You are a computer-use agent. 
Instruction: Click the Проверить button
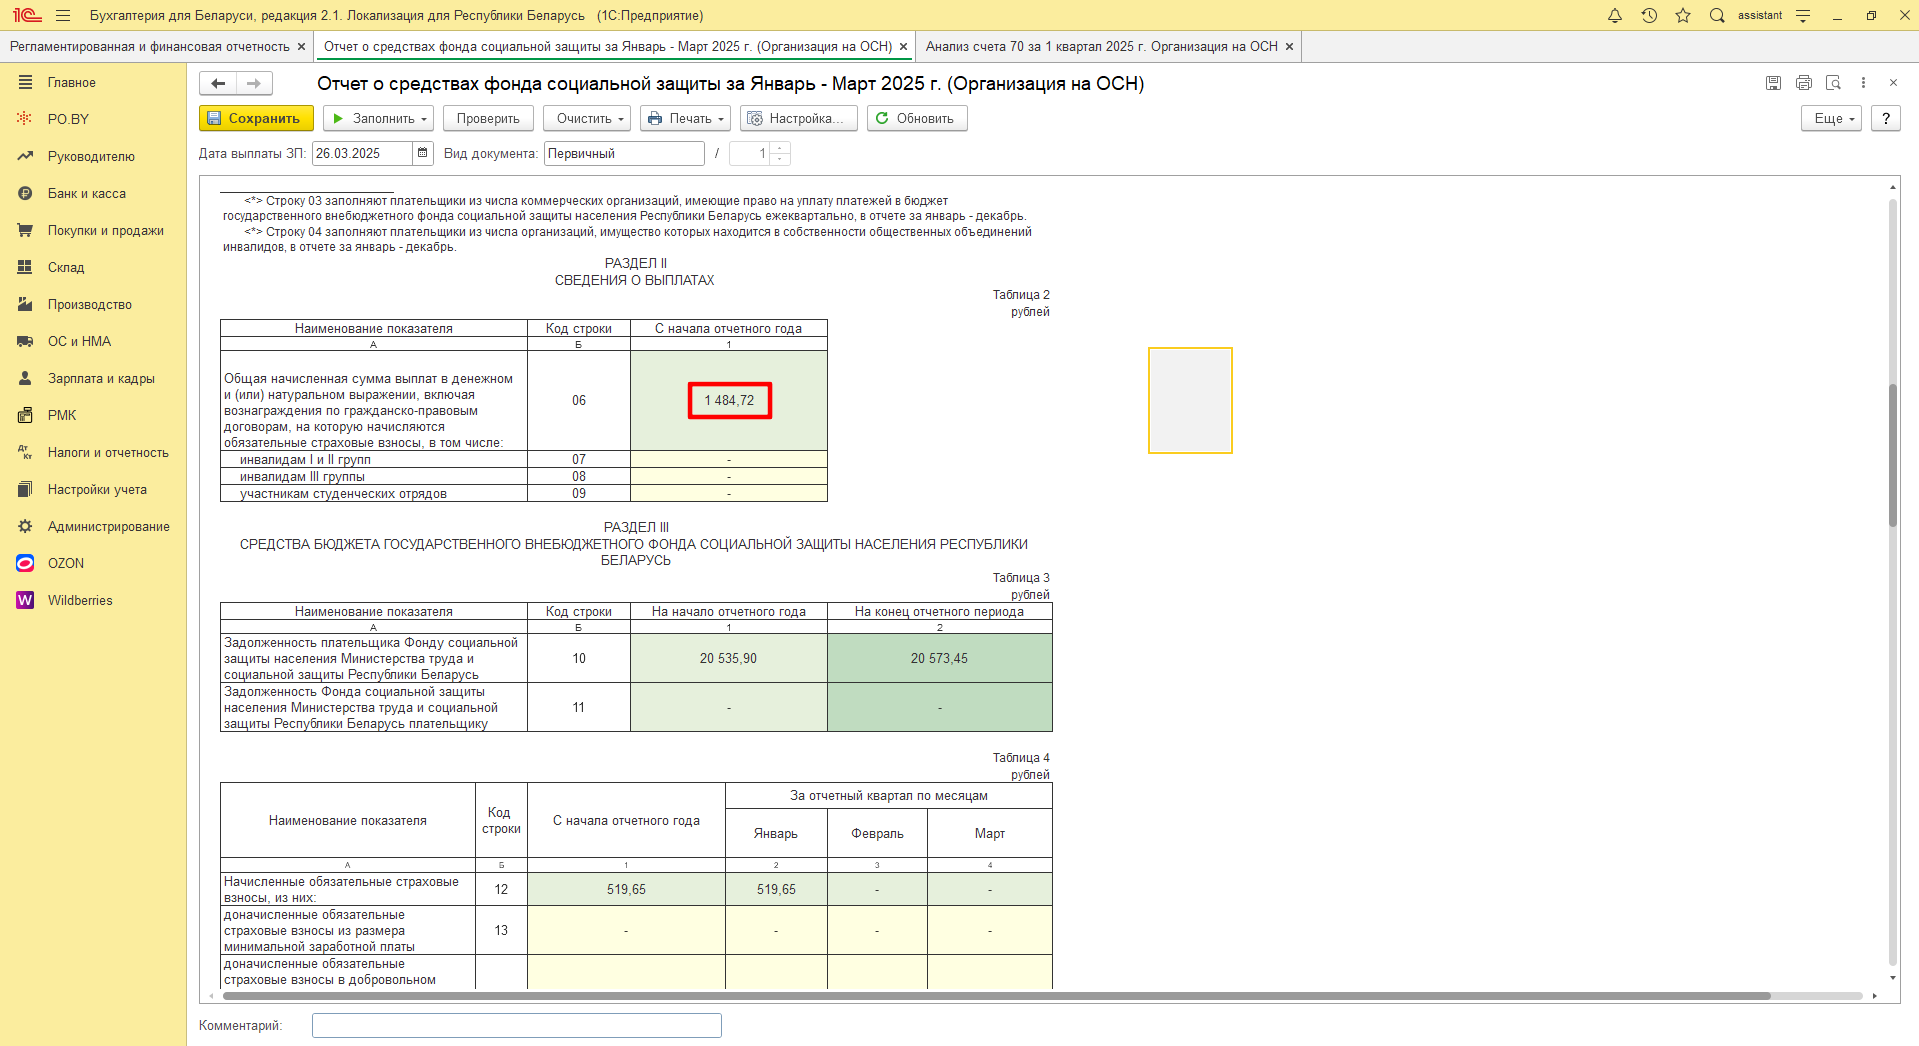(488, 118)
